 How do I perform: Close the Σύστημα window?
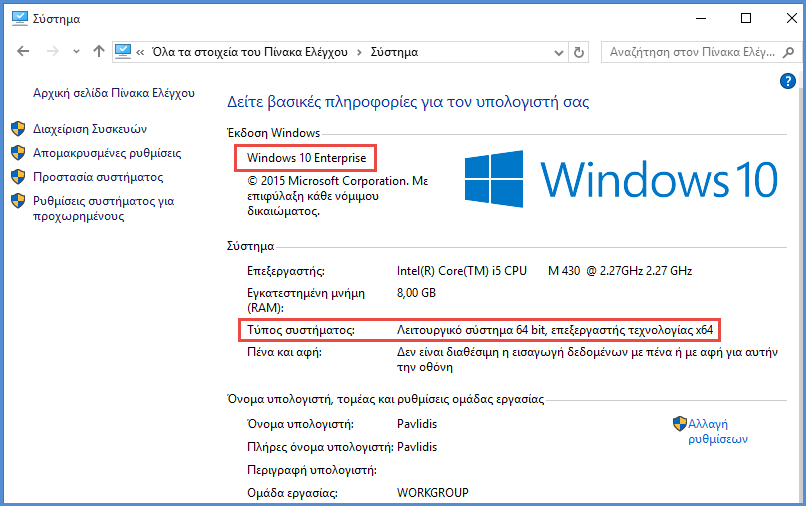[x=792, y=19]
